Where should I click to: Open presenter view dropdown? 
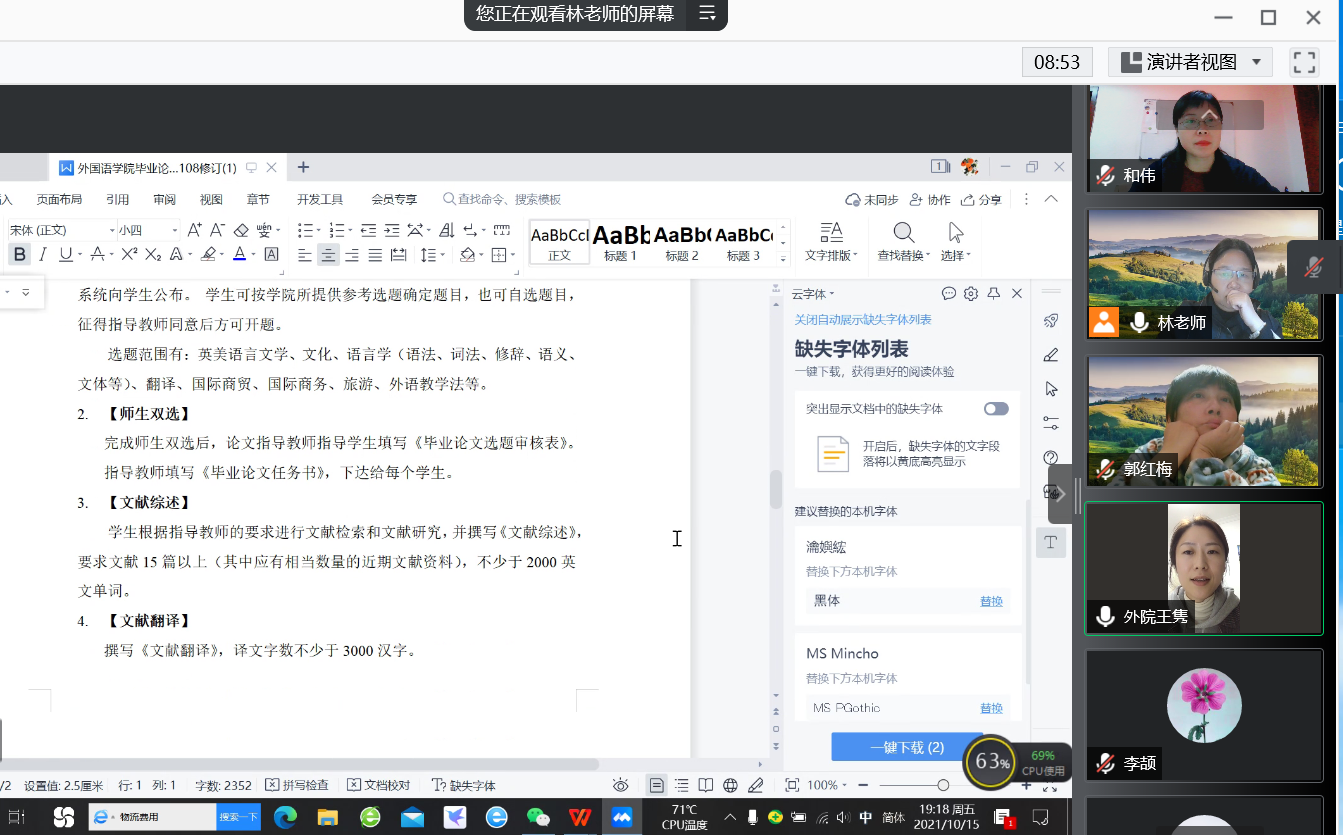[x=1190, y=62]
